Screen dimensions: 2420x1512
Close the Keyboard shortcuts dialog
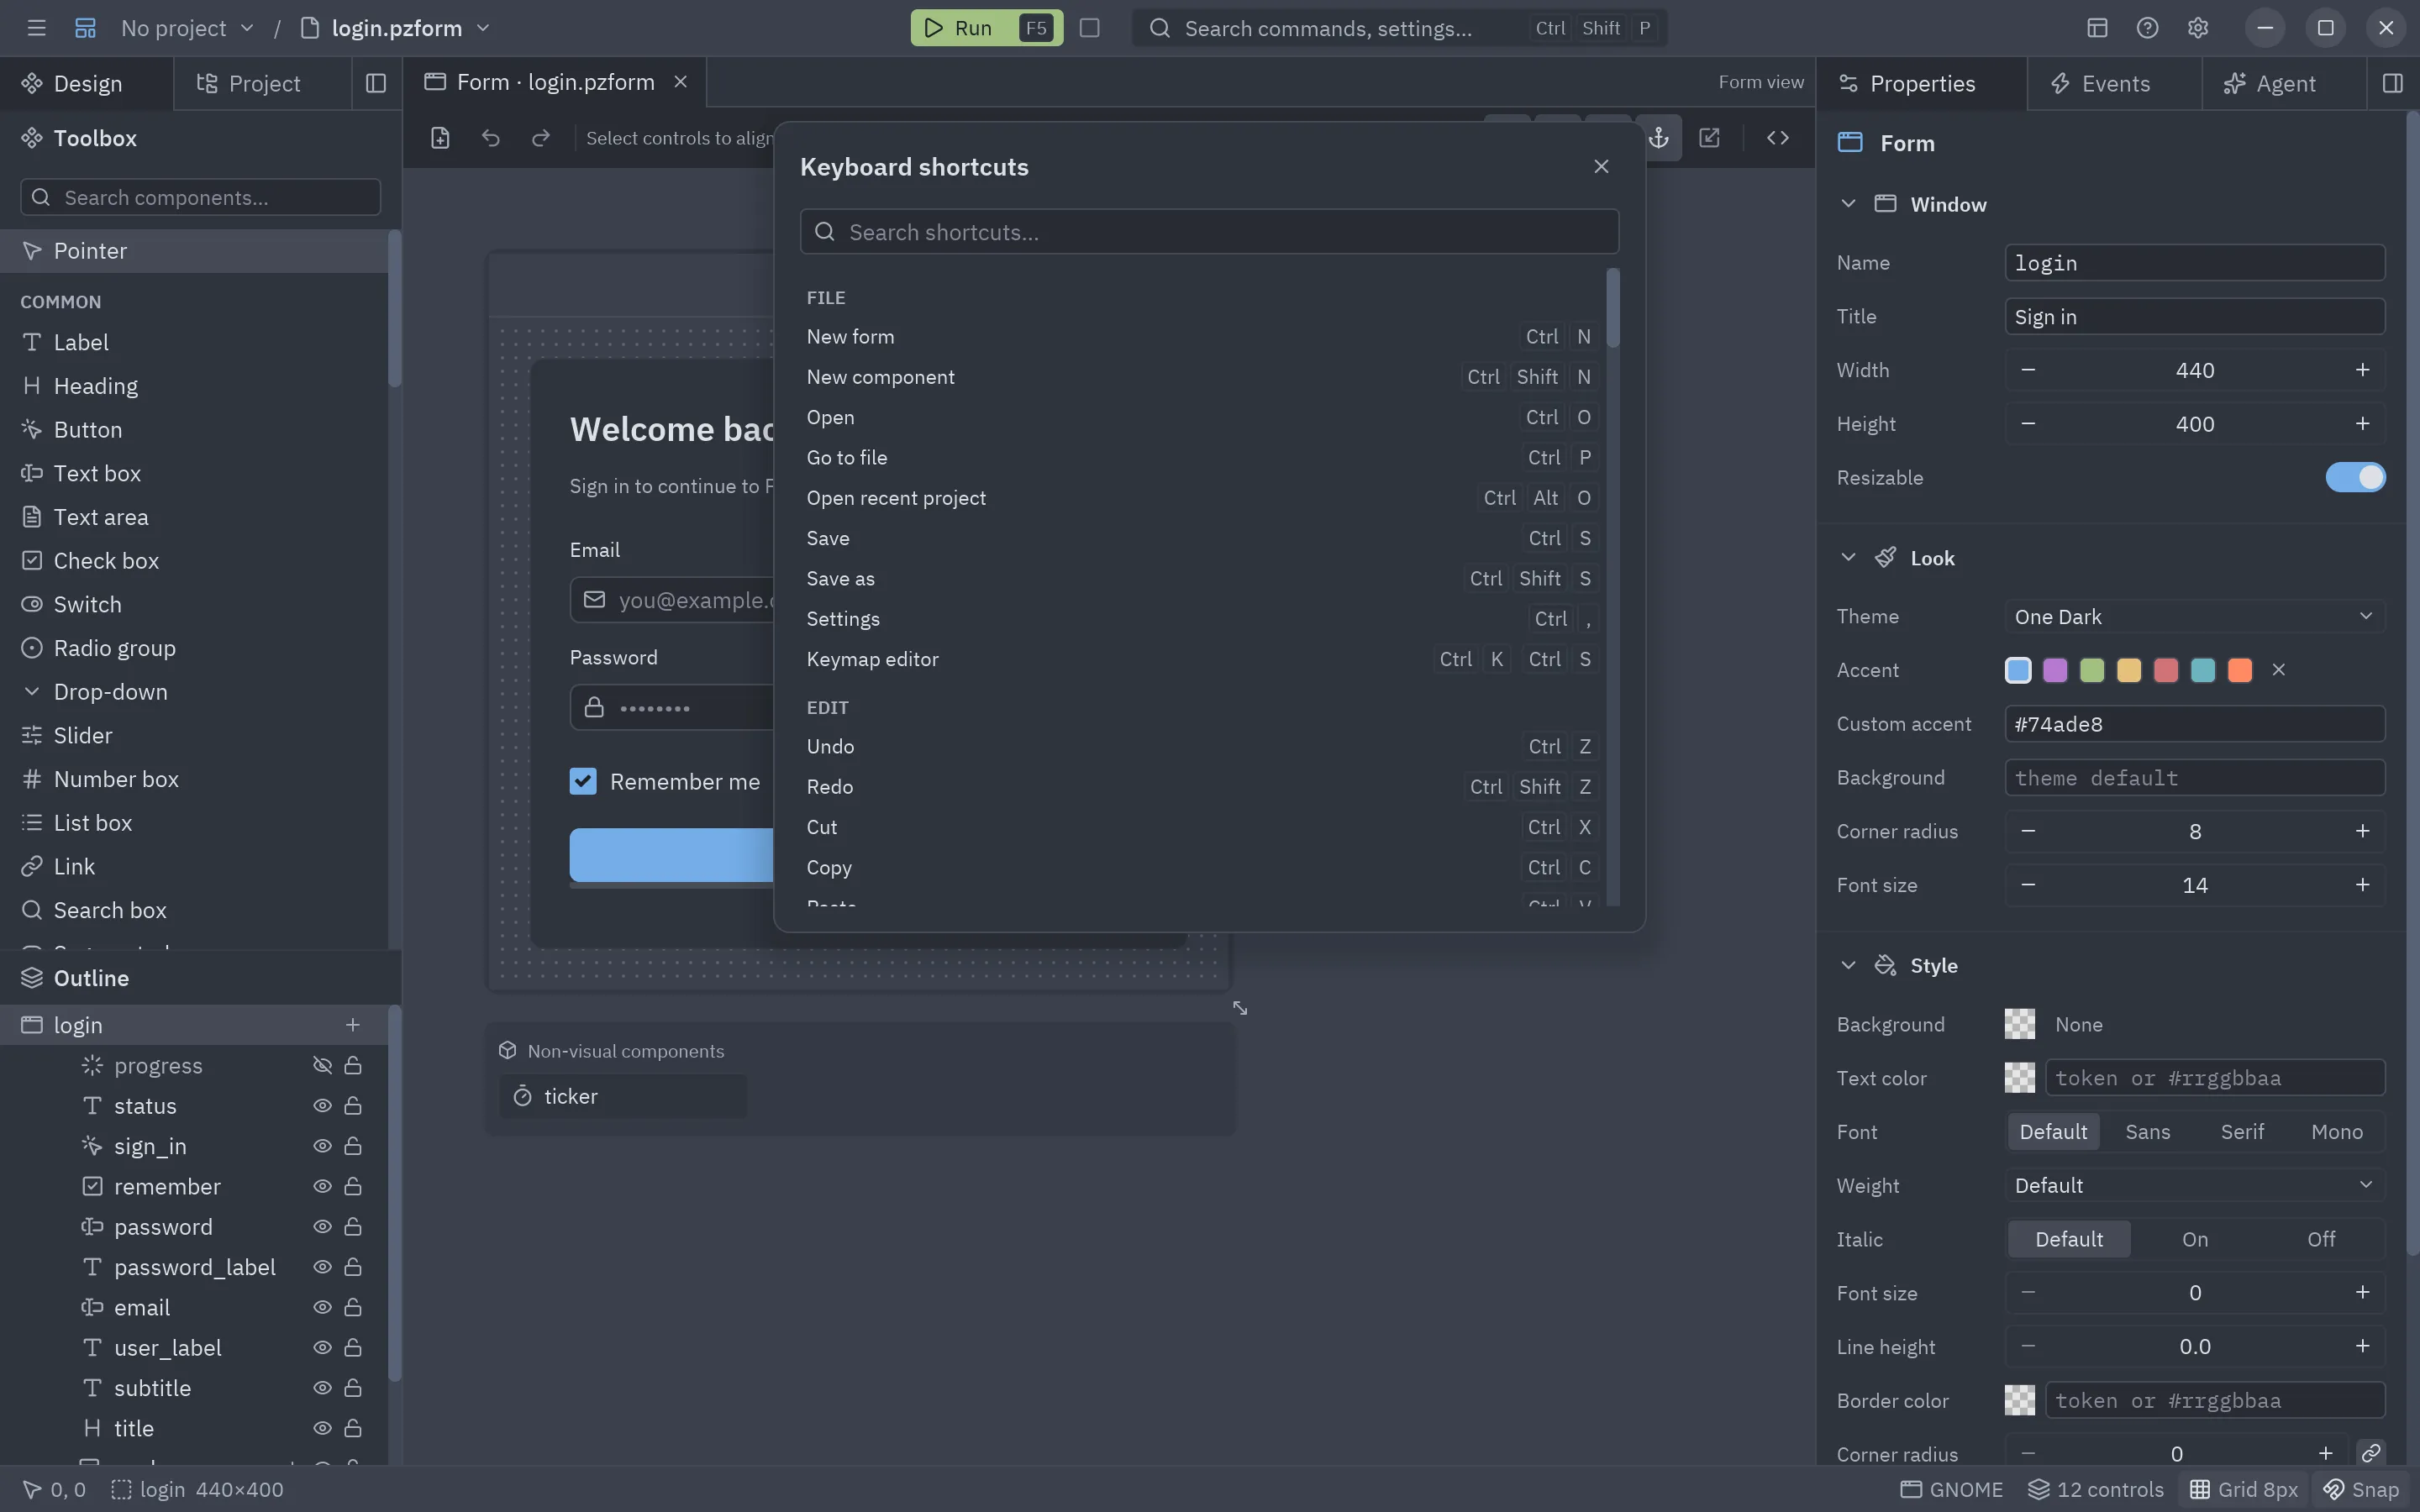(1601, 167)
